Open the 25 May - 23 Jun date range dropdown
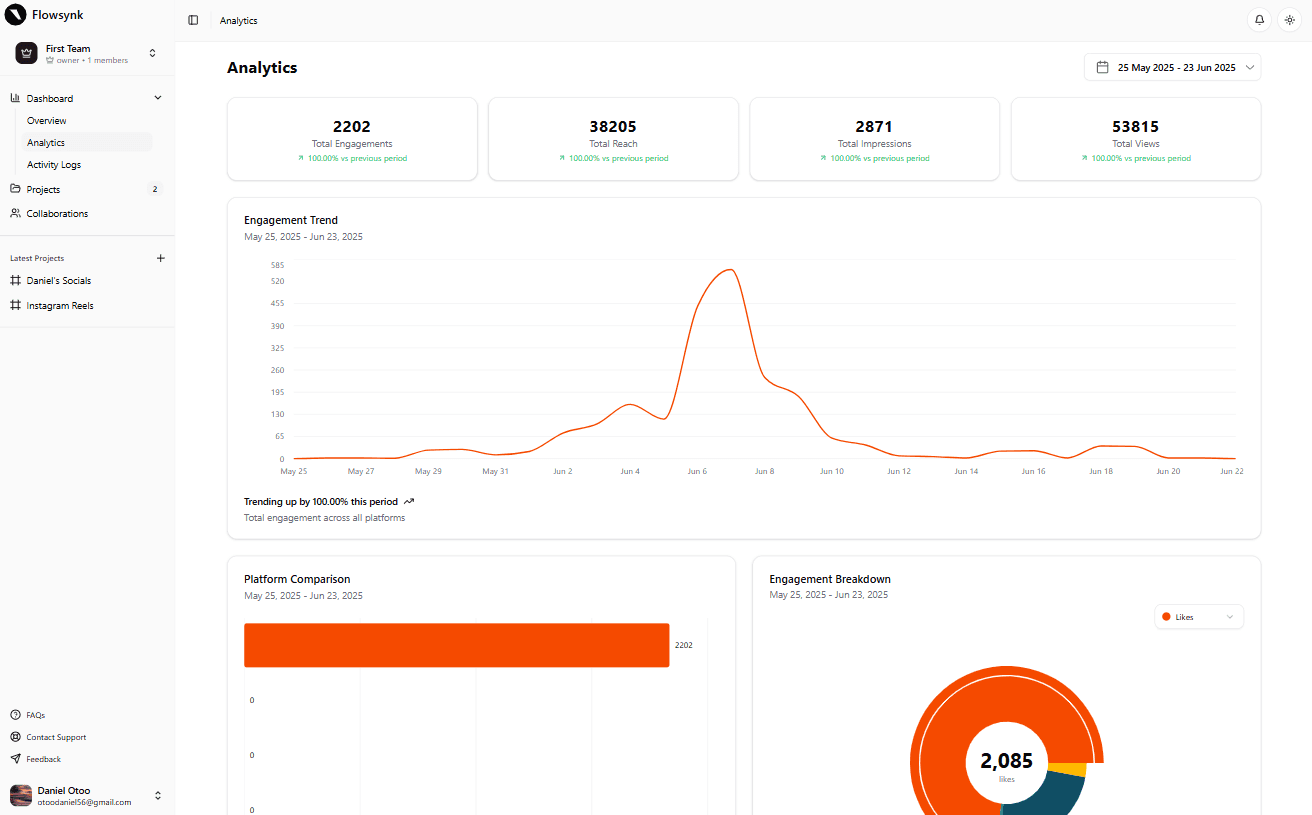The width and height of the screenshot is (1312, 815). pos(1172,67)
